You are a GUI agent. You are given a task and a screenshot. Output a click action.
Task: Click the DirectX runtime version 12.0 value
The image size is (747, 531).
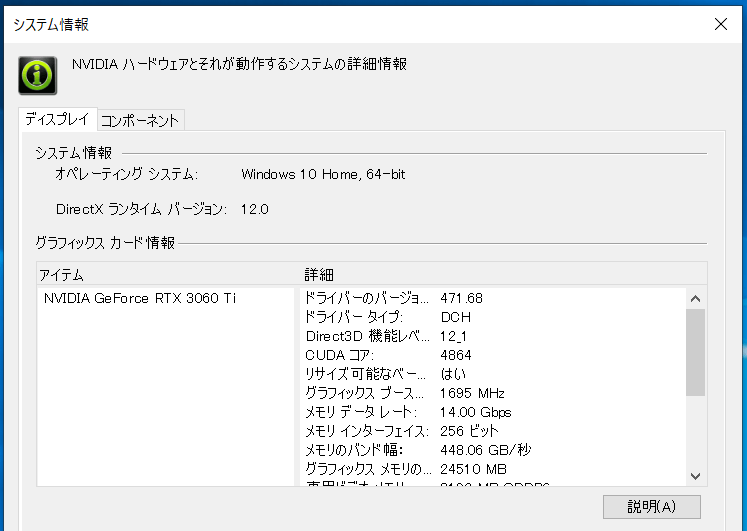(x=254, y=209)
